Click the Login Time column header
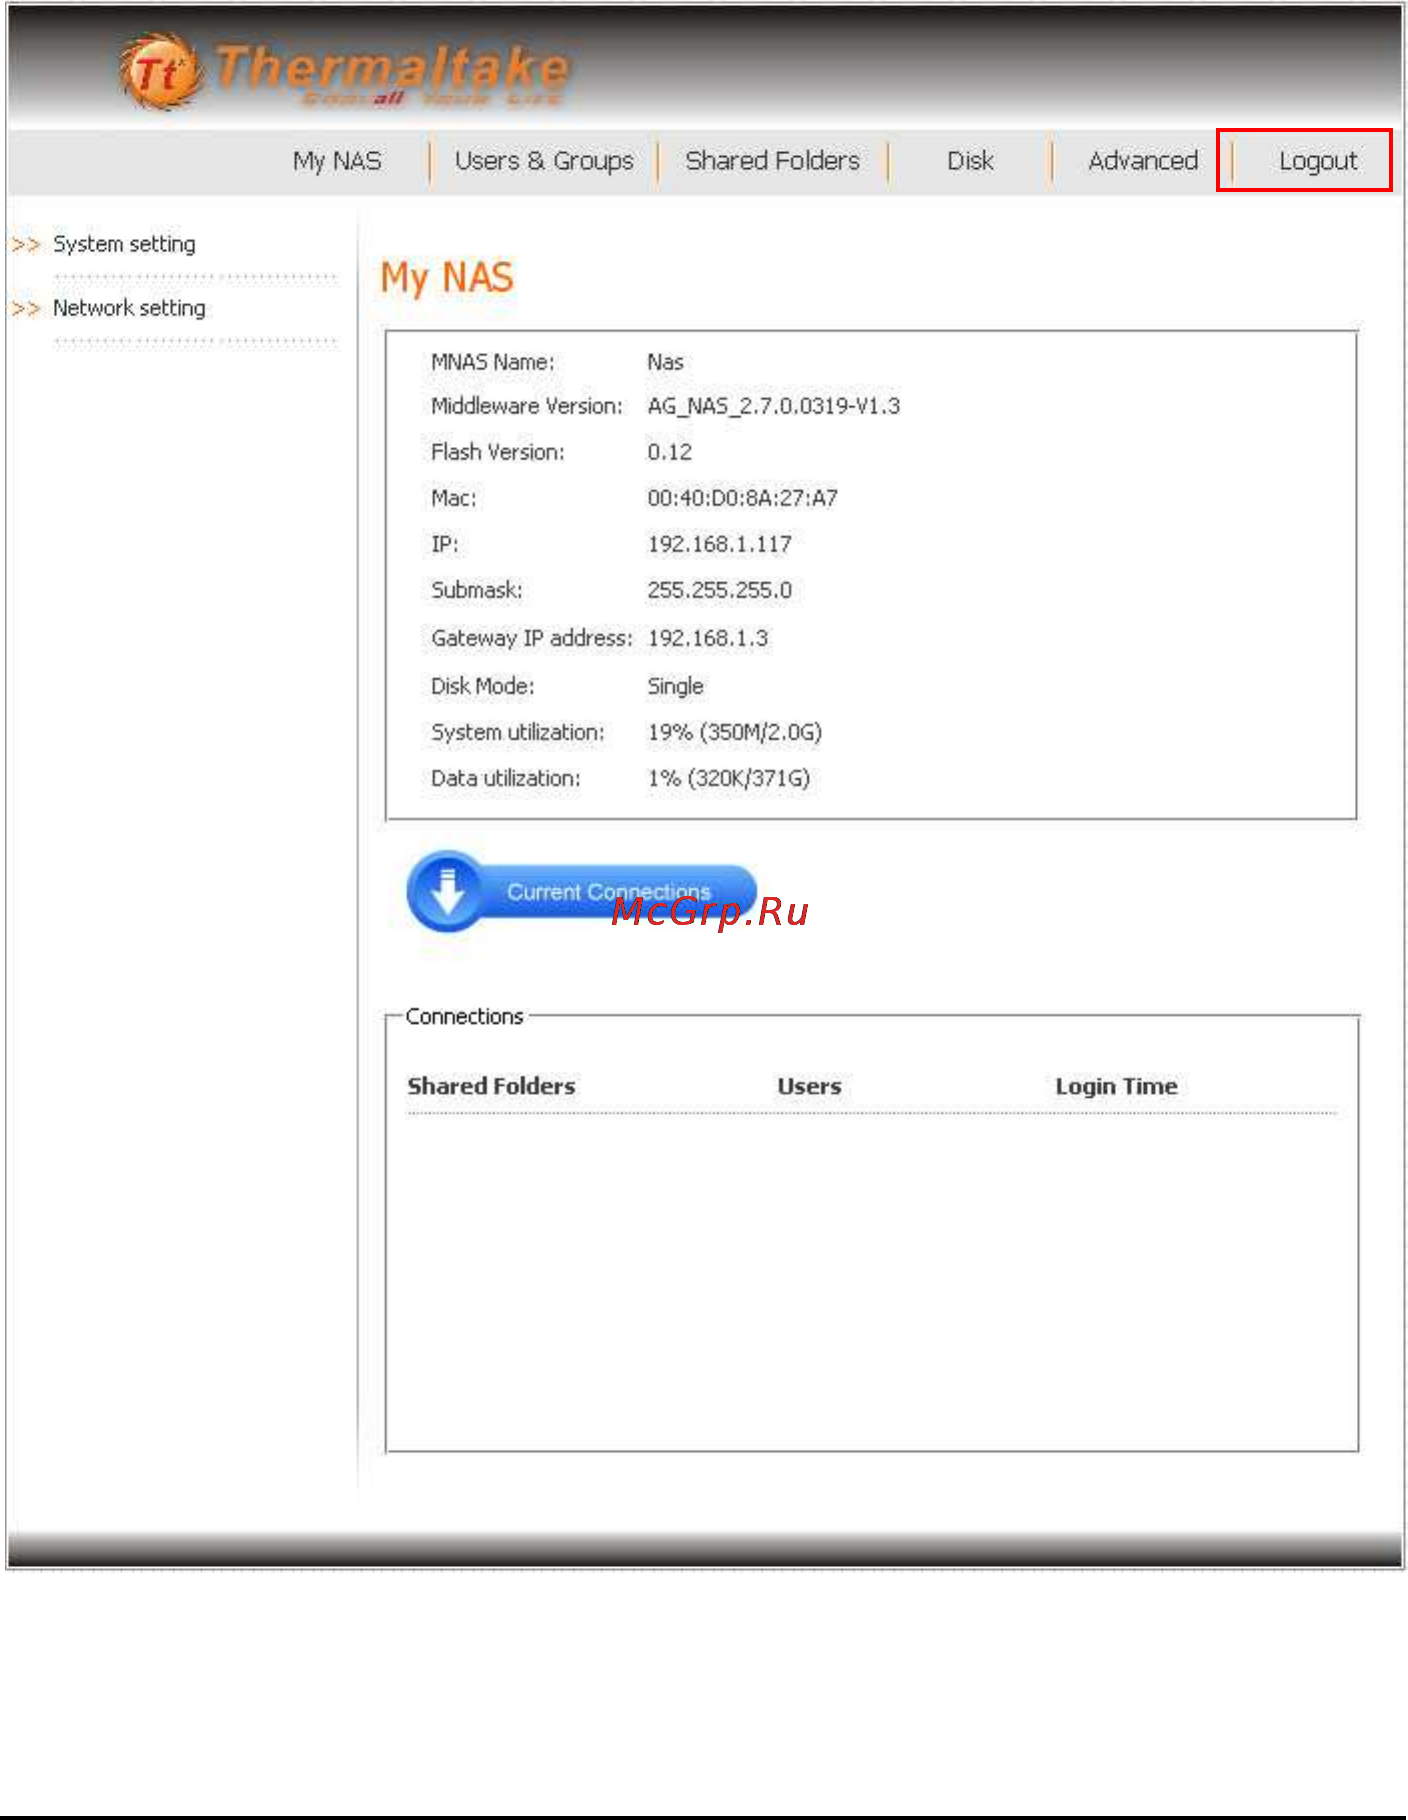 tap(1116, 1086)
